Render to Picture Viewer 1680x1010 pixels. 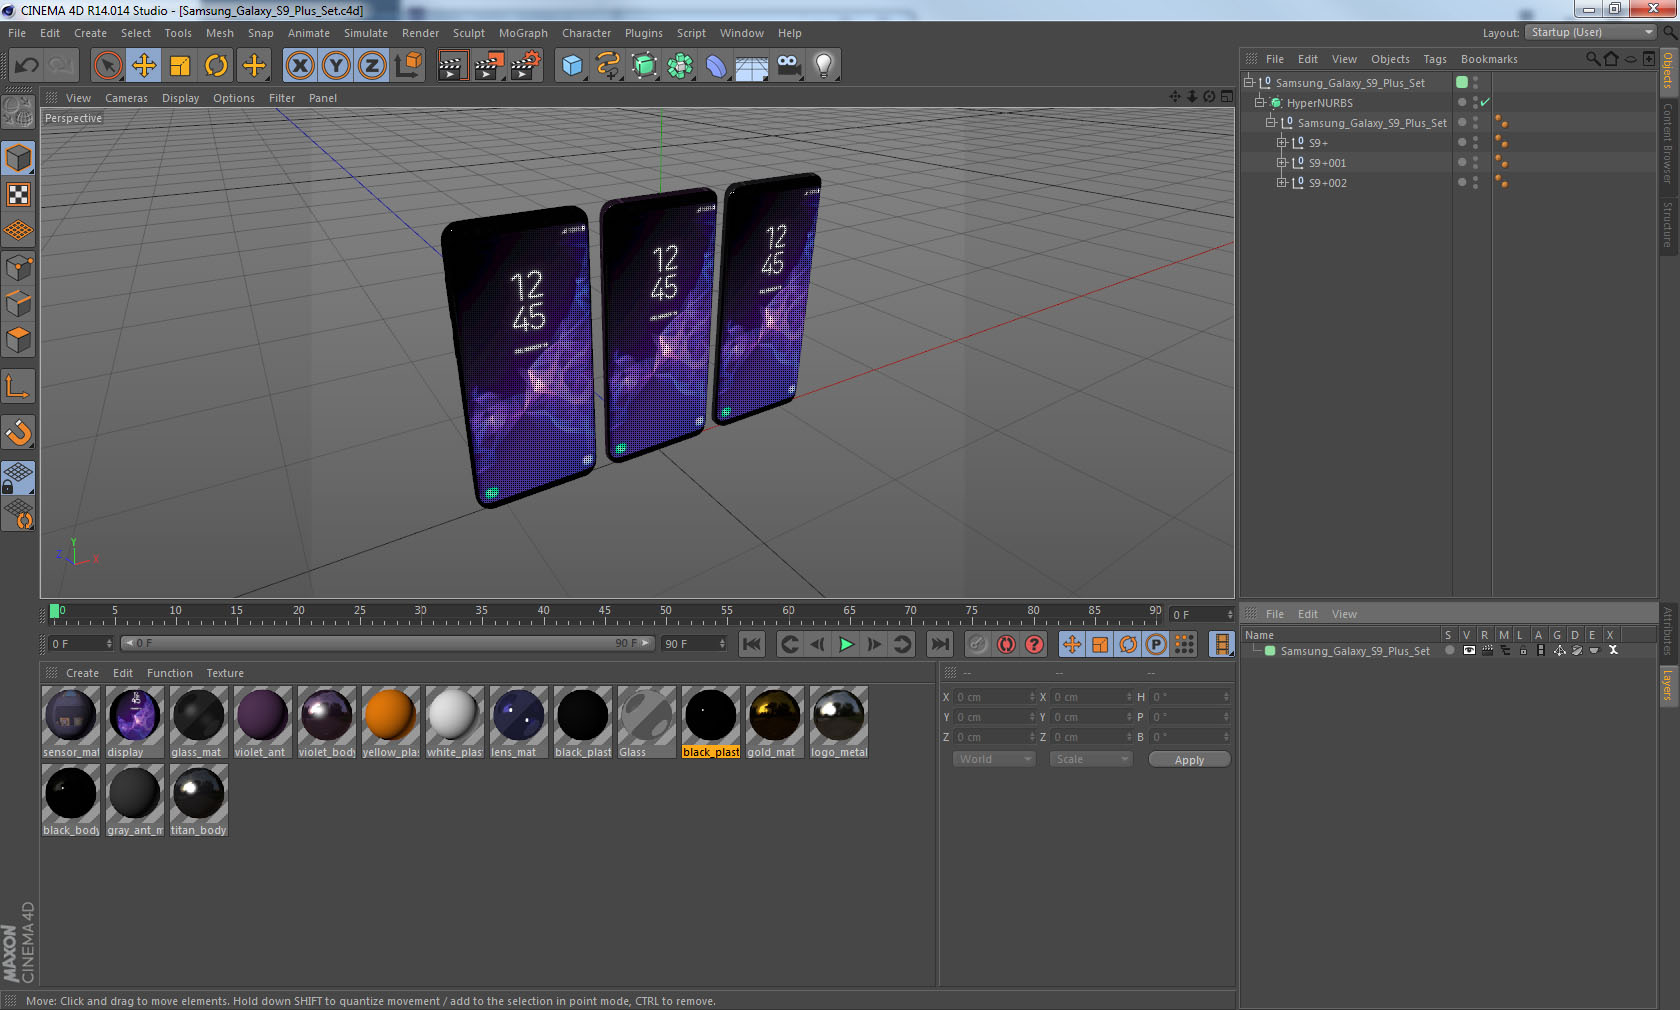click(x=489, y=66)
